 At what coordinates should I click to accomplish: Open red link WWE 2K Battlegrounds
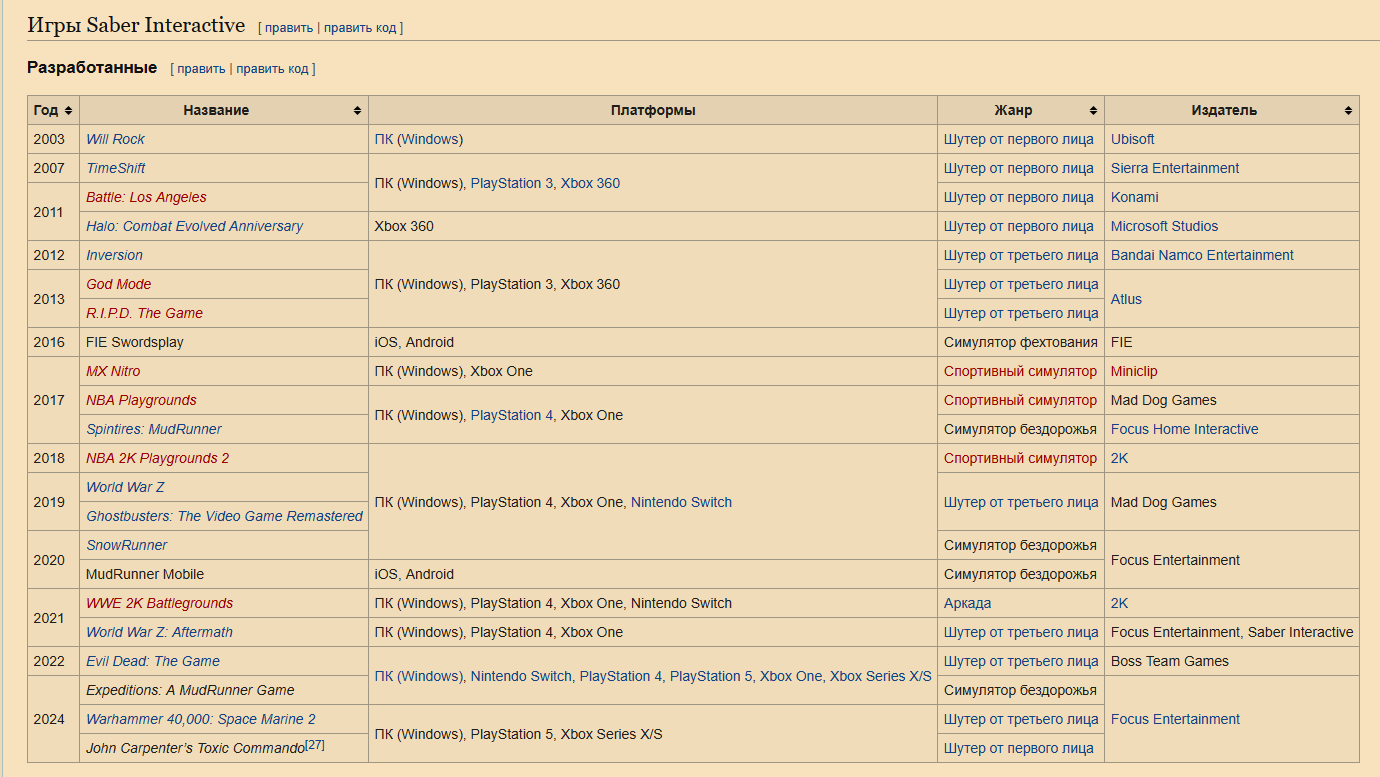(159, 603)
